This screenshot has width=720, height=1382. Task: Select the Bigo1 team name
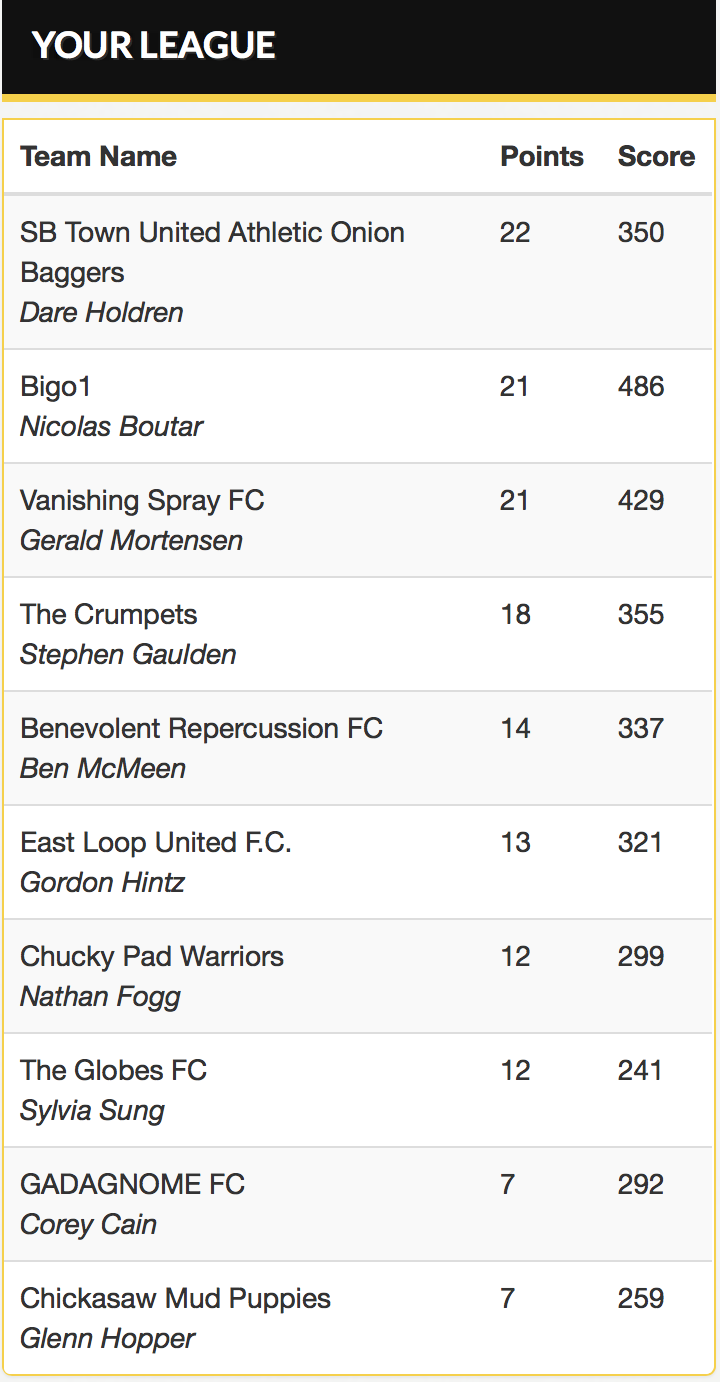(55, 386)
